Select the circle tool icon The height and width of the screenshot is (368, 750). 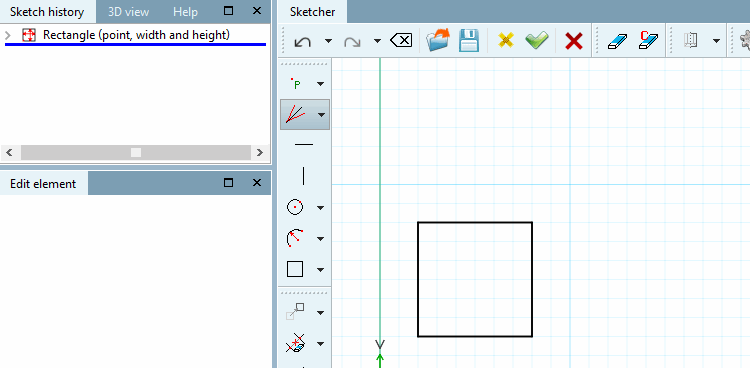(295, 207)
